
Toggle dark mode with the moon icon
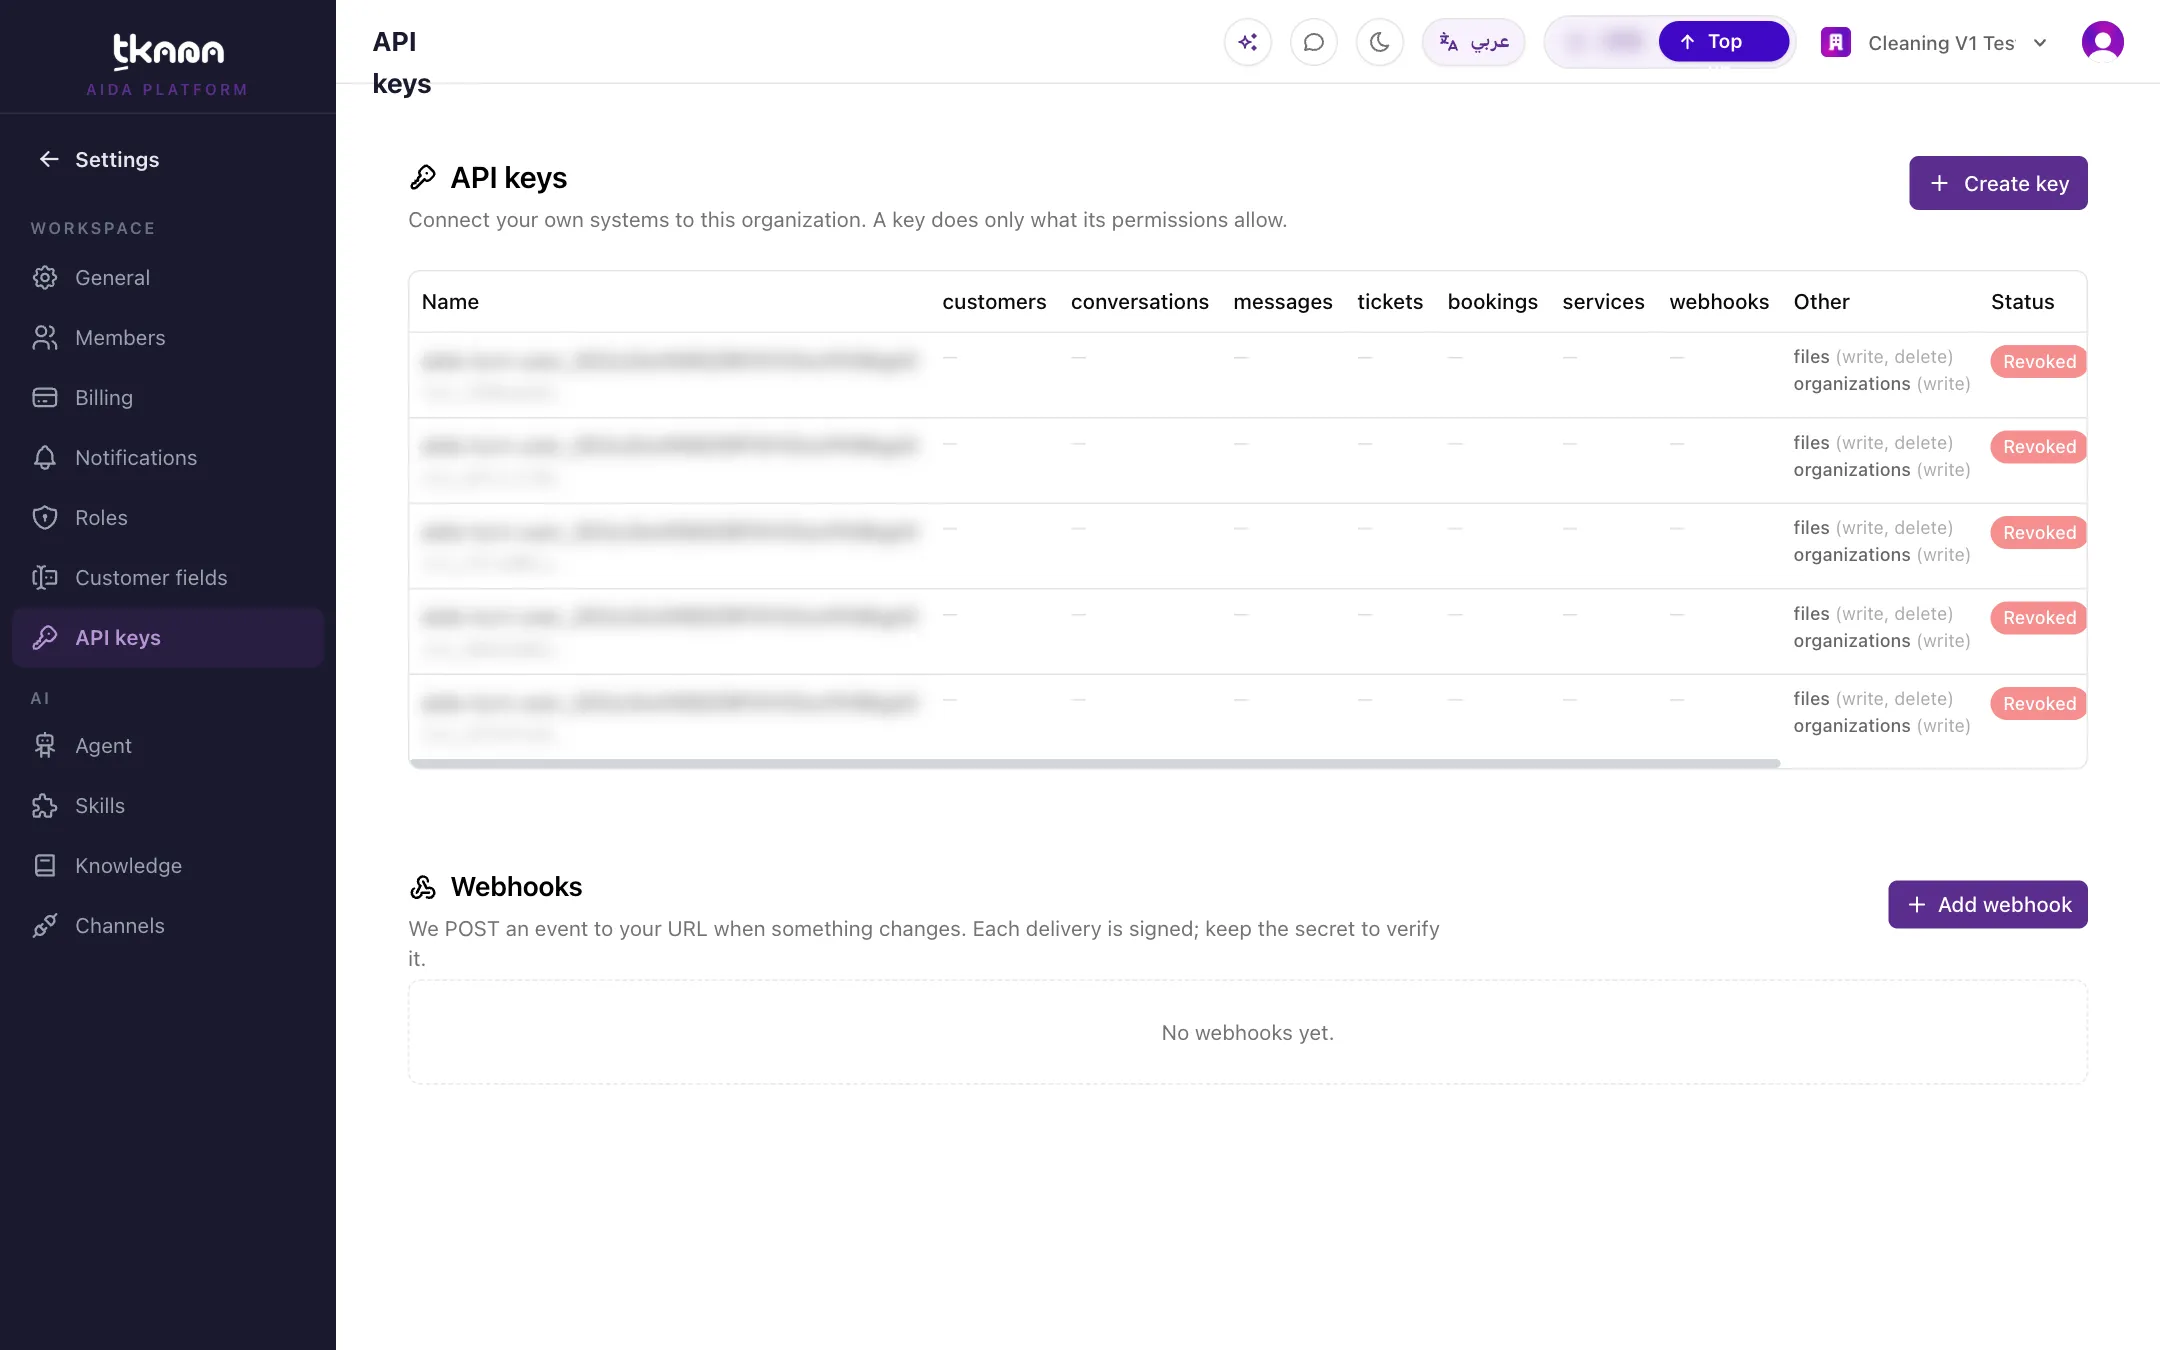(1379, 42)
